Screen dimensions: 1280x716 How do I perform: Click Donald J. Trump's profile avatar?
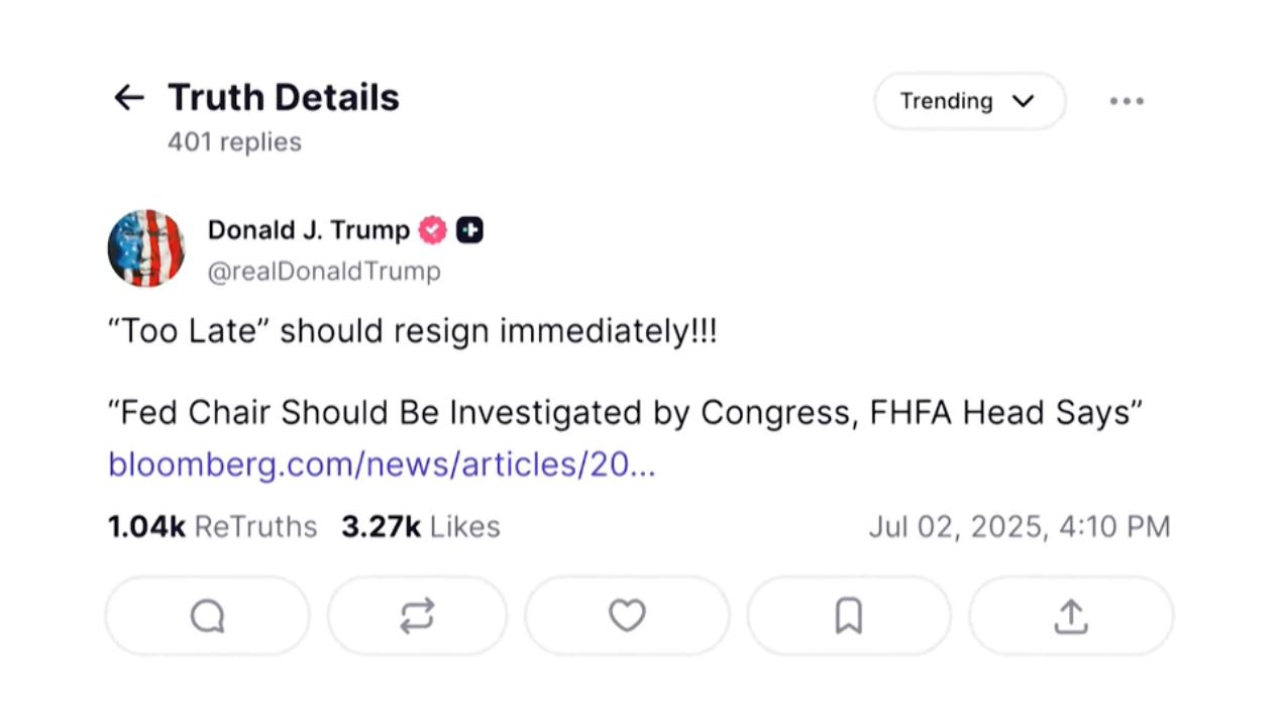click(146, 248)
